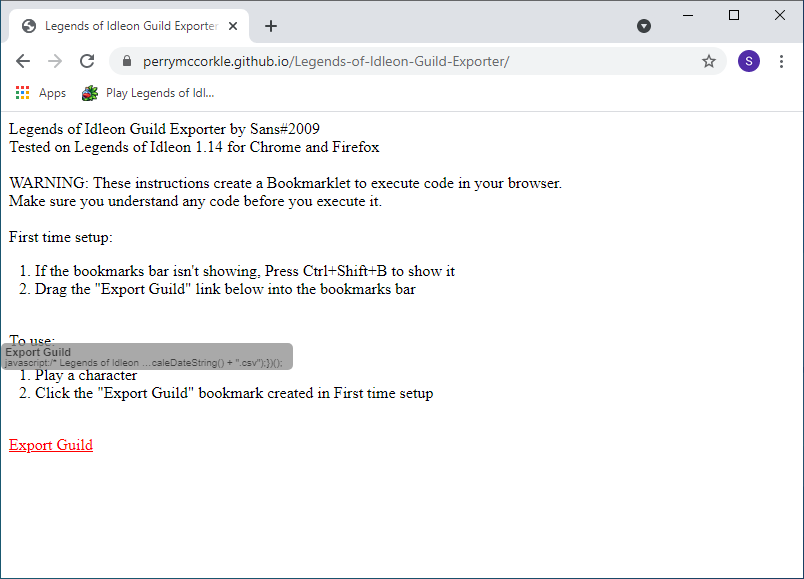Maximize the Chrome window

[x=734, y=15]
